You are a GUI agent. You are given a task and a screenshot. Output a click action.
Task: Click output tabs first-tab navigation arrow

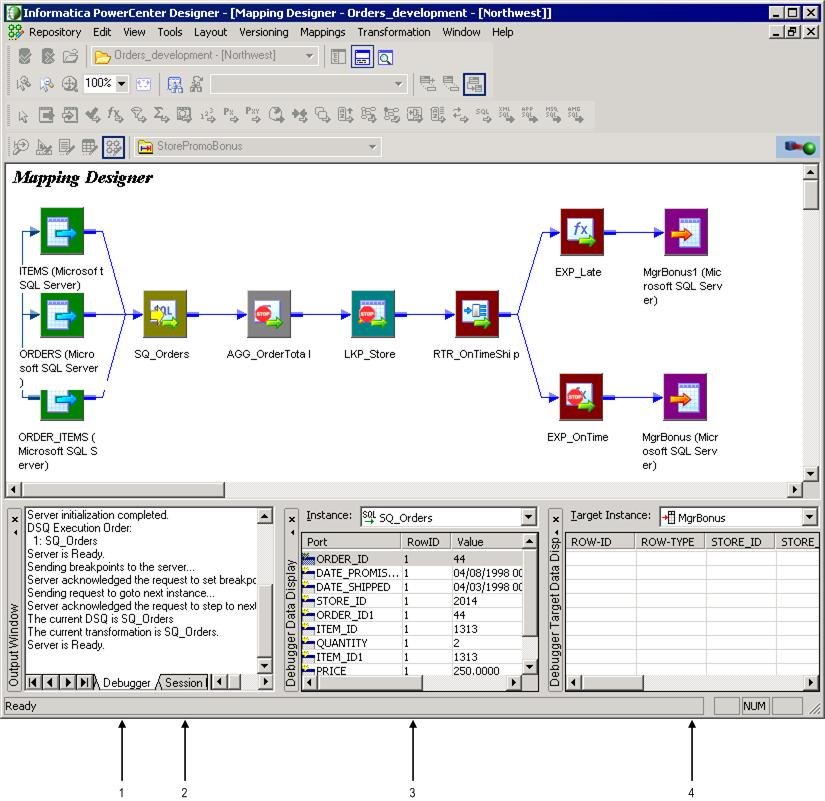[33, 683]
